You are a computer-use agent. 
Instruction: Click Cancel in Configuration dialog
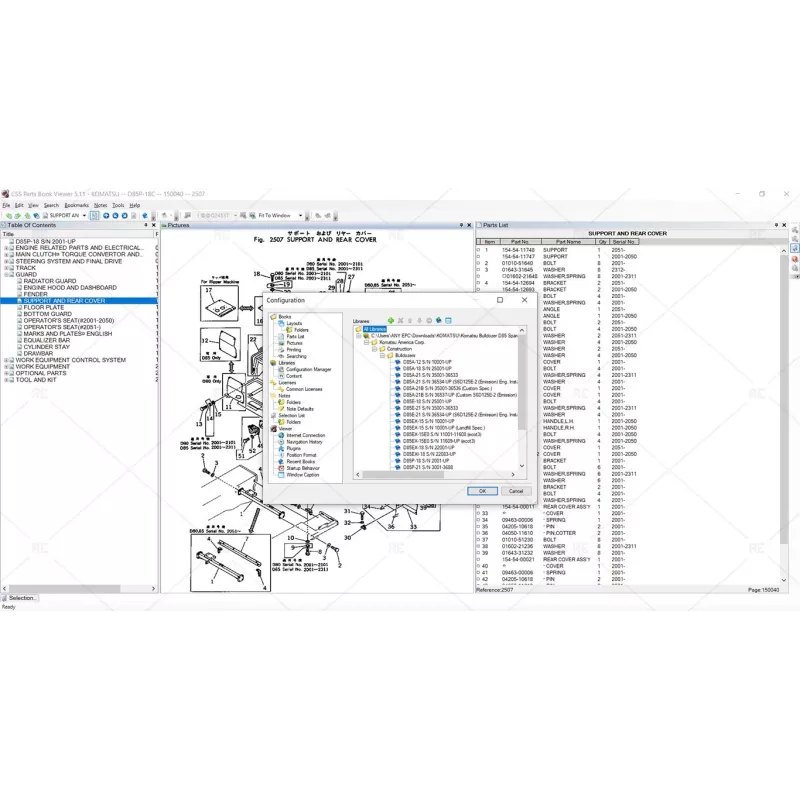tap(515, 491)
